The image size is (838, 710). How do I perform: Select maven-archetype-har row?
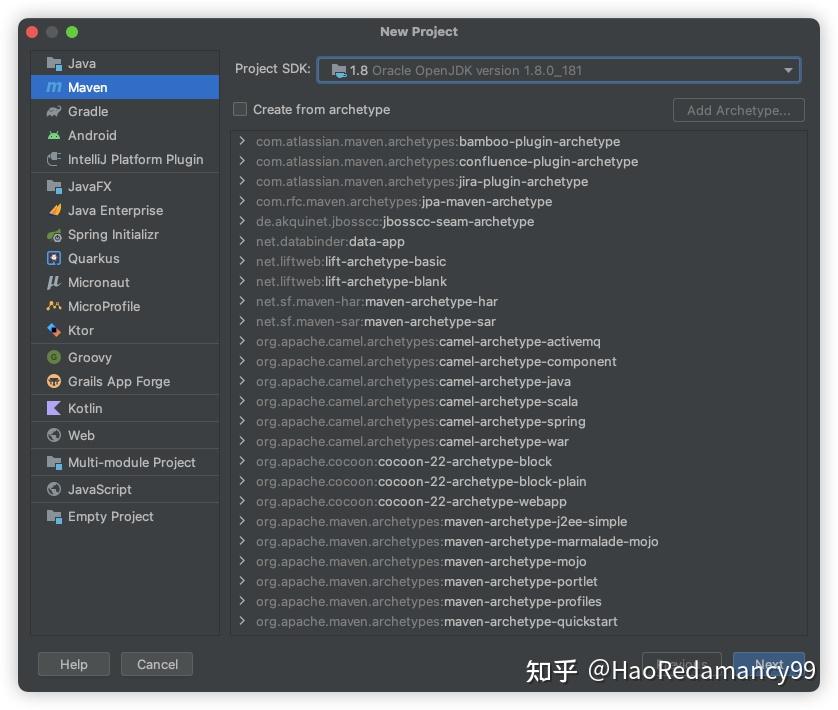(x=518, y=302)
